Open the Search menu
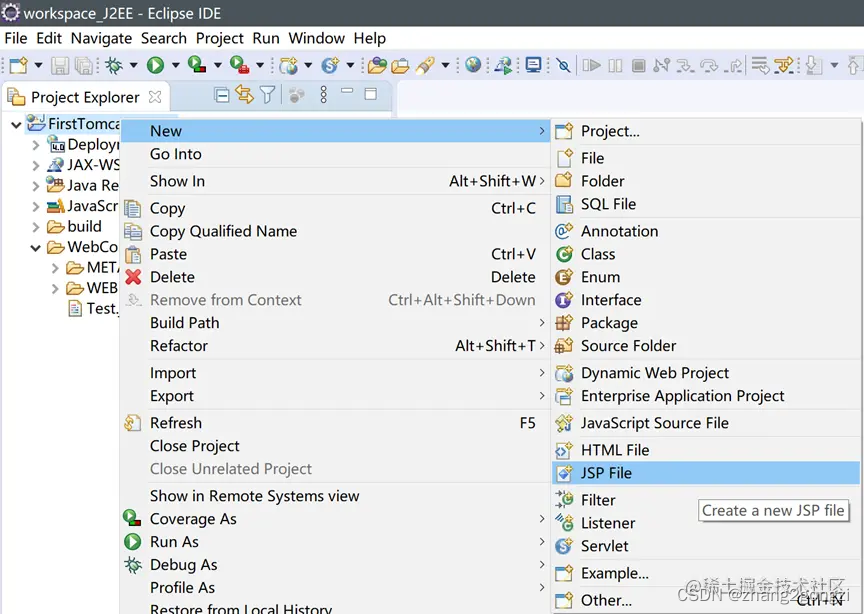 pos(164,38)
